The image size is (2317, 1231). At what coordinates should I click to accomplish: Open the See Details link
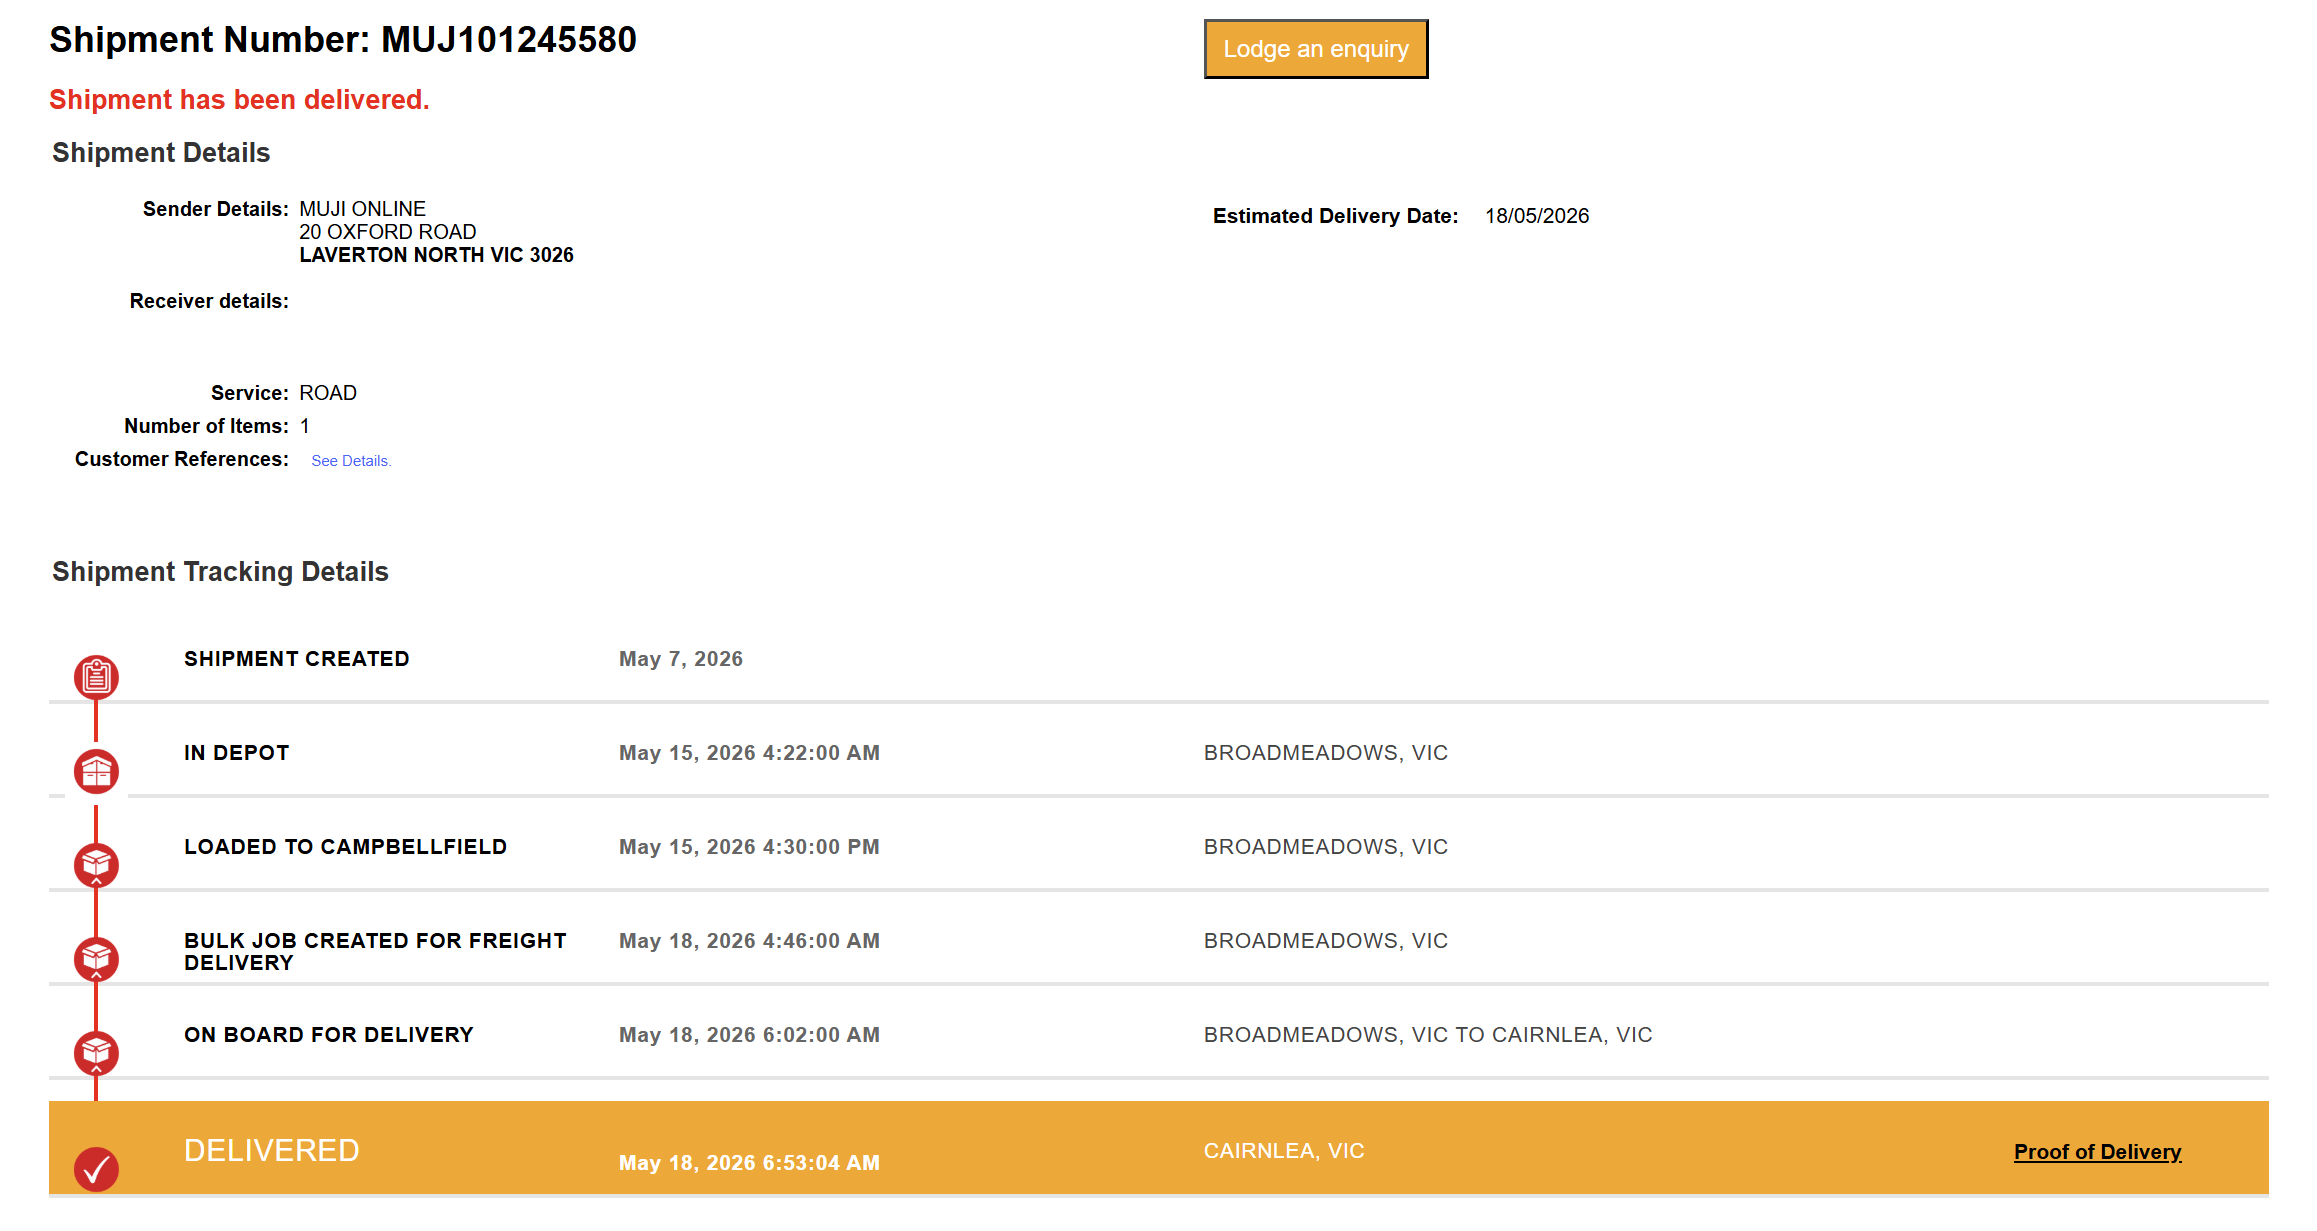click(x=351, y=461)
